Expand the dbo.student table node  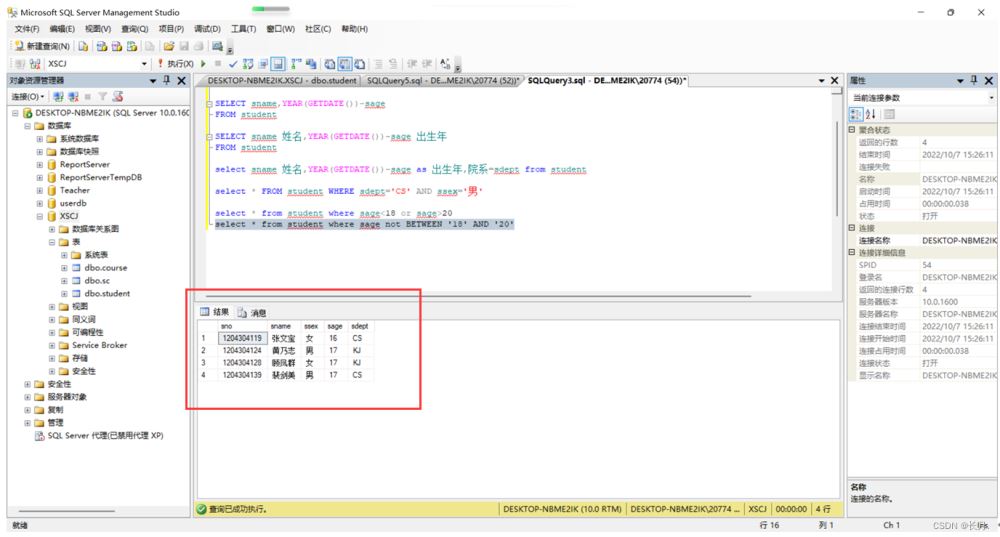click(64, 294)
